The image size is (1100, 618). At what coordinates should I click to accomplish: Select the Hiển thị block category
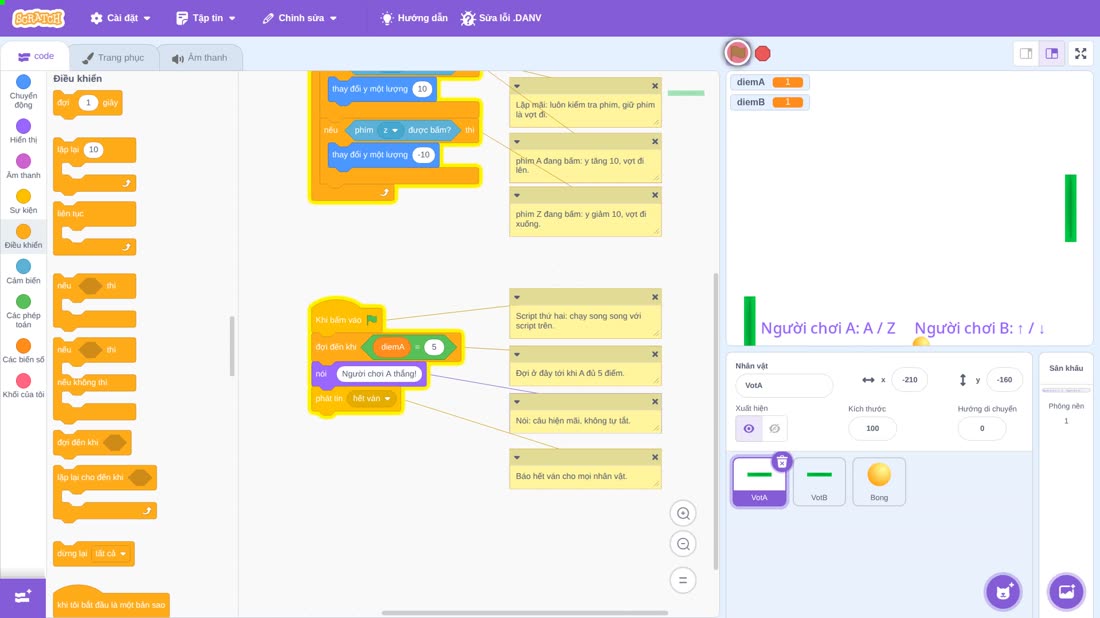23,131
